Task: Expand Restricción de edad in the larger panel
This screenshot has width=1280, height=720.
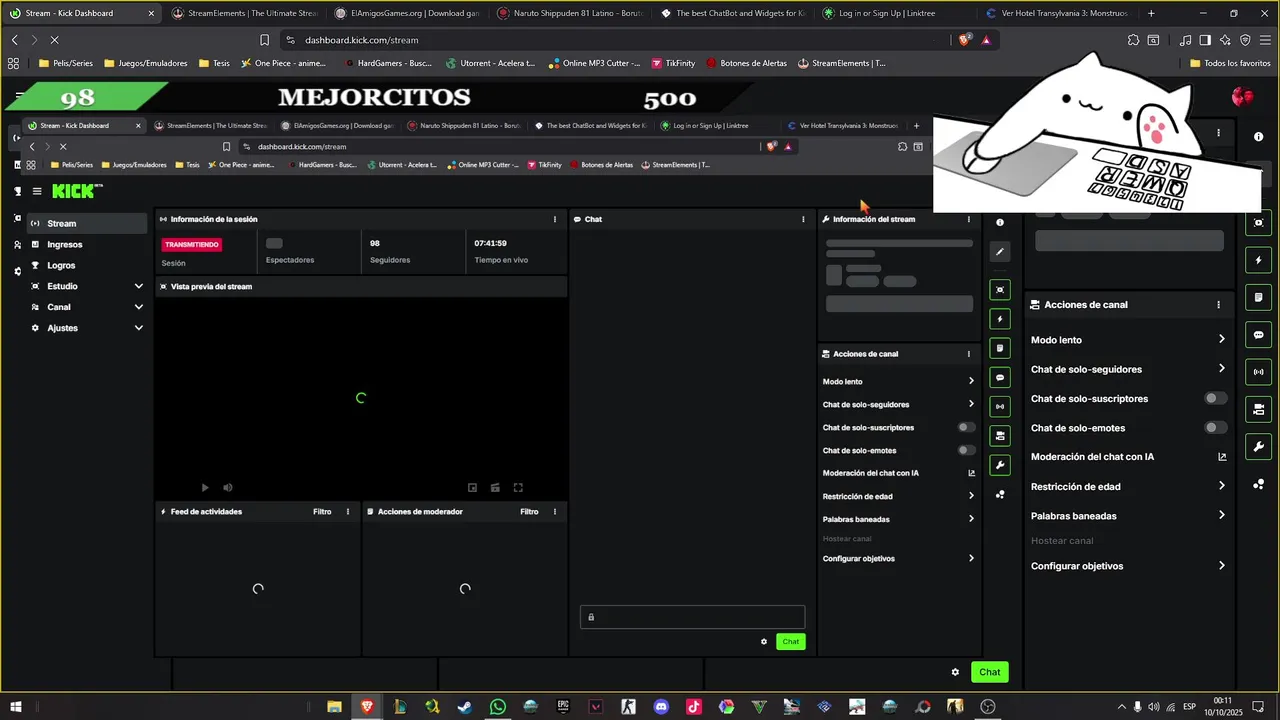Action: (x=1128, y=486)
